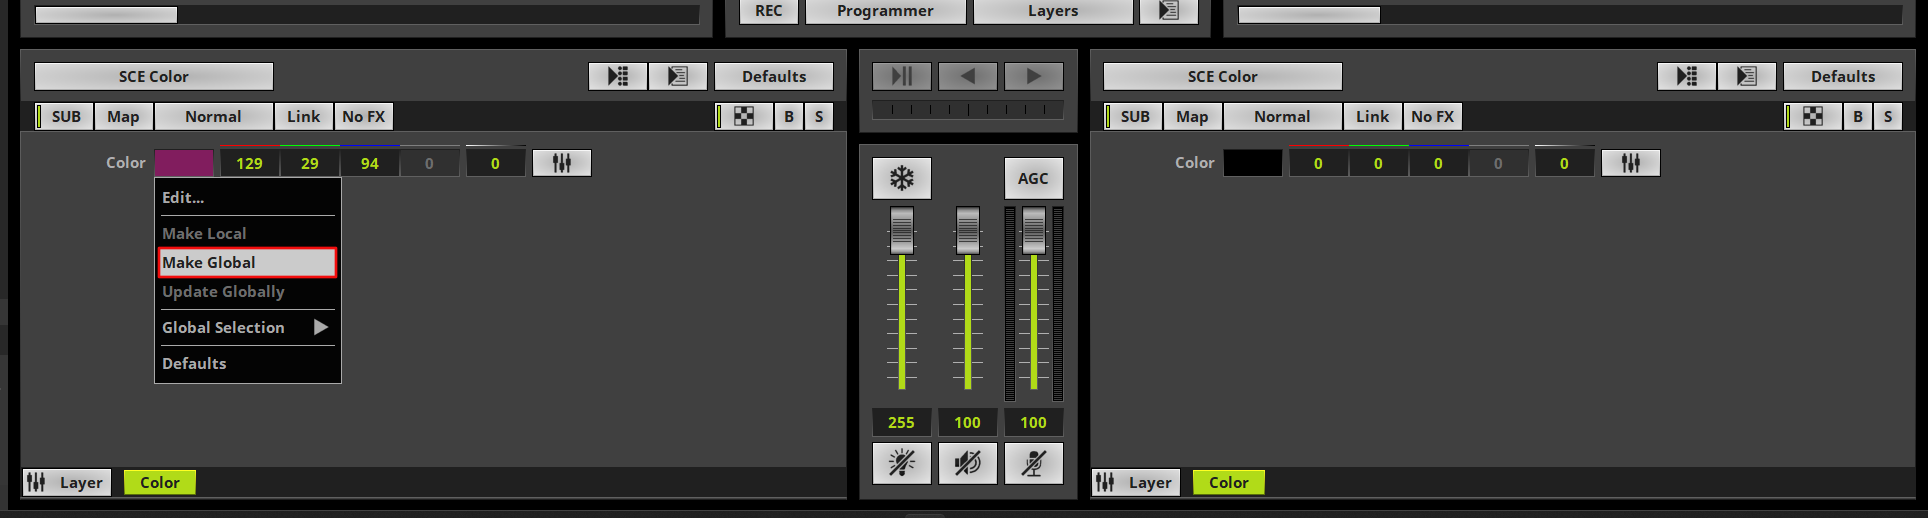
Task: Click the middle fader handle above 100
Action: click(968, 231)
